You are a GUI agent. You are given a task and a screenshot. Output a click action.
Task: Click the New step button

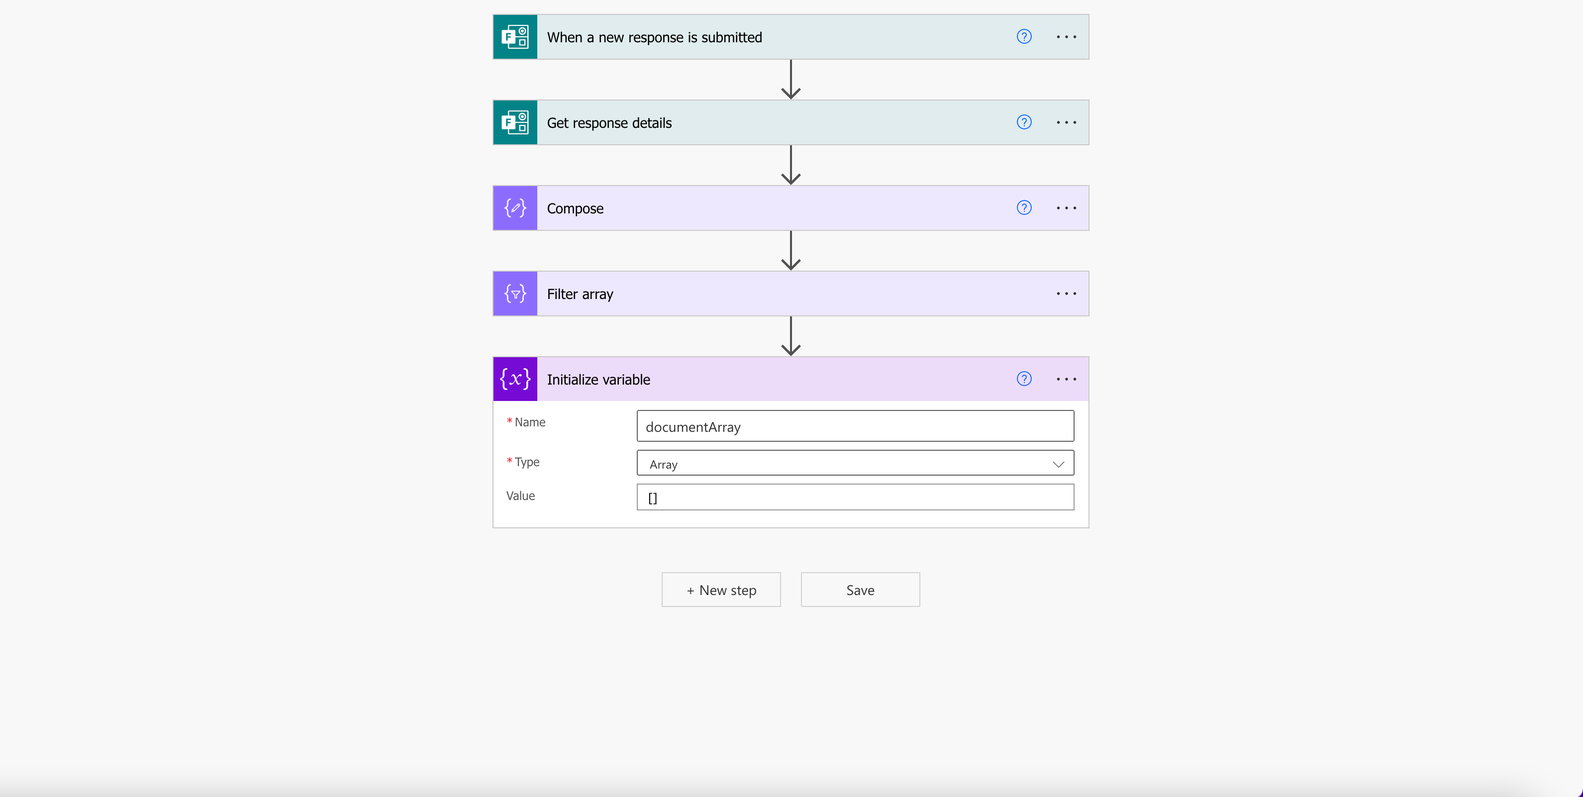[721, 590]
